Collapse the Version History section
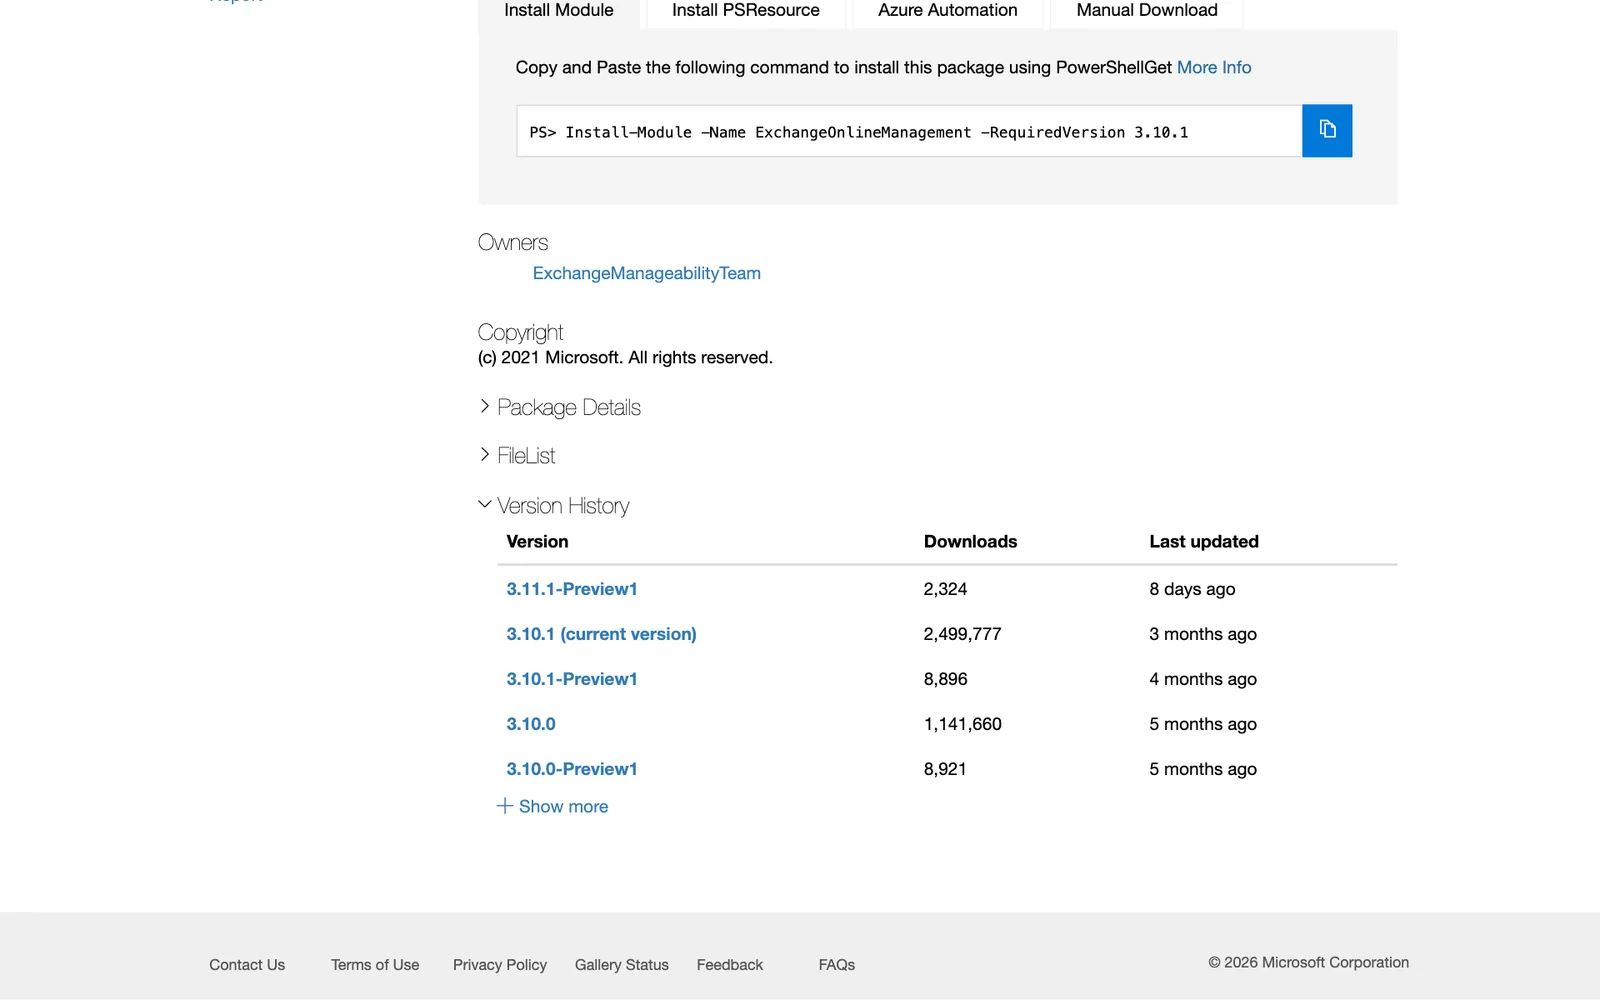This screenshot has width=1600, height=1000. (x=554, y=506)
